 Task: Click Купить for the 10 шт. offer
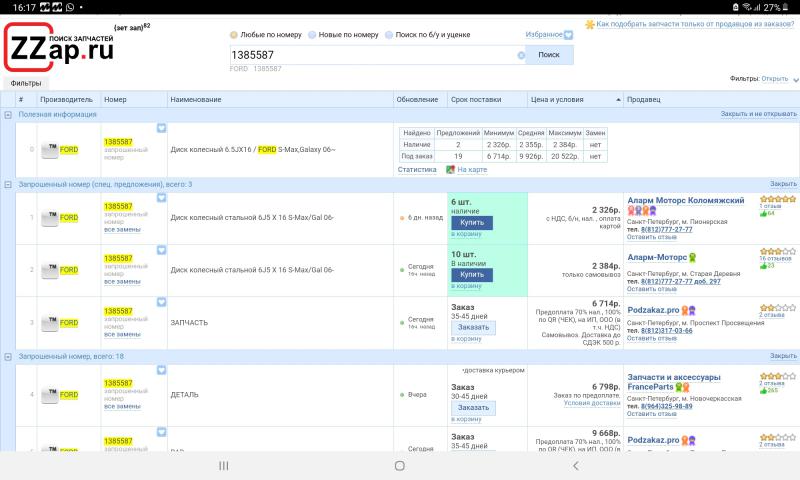[x=472, y=275]
